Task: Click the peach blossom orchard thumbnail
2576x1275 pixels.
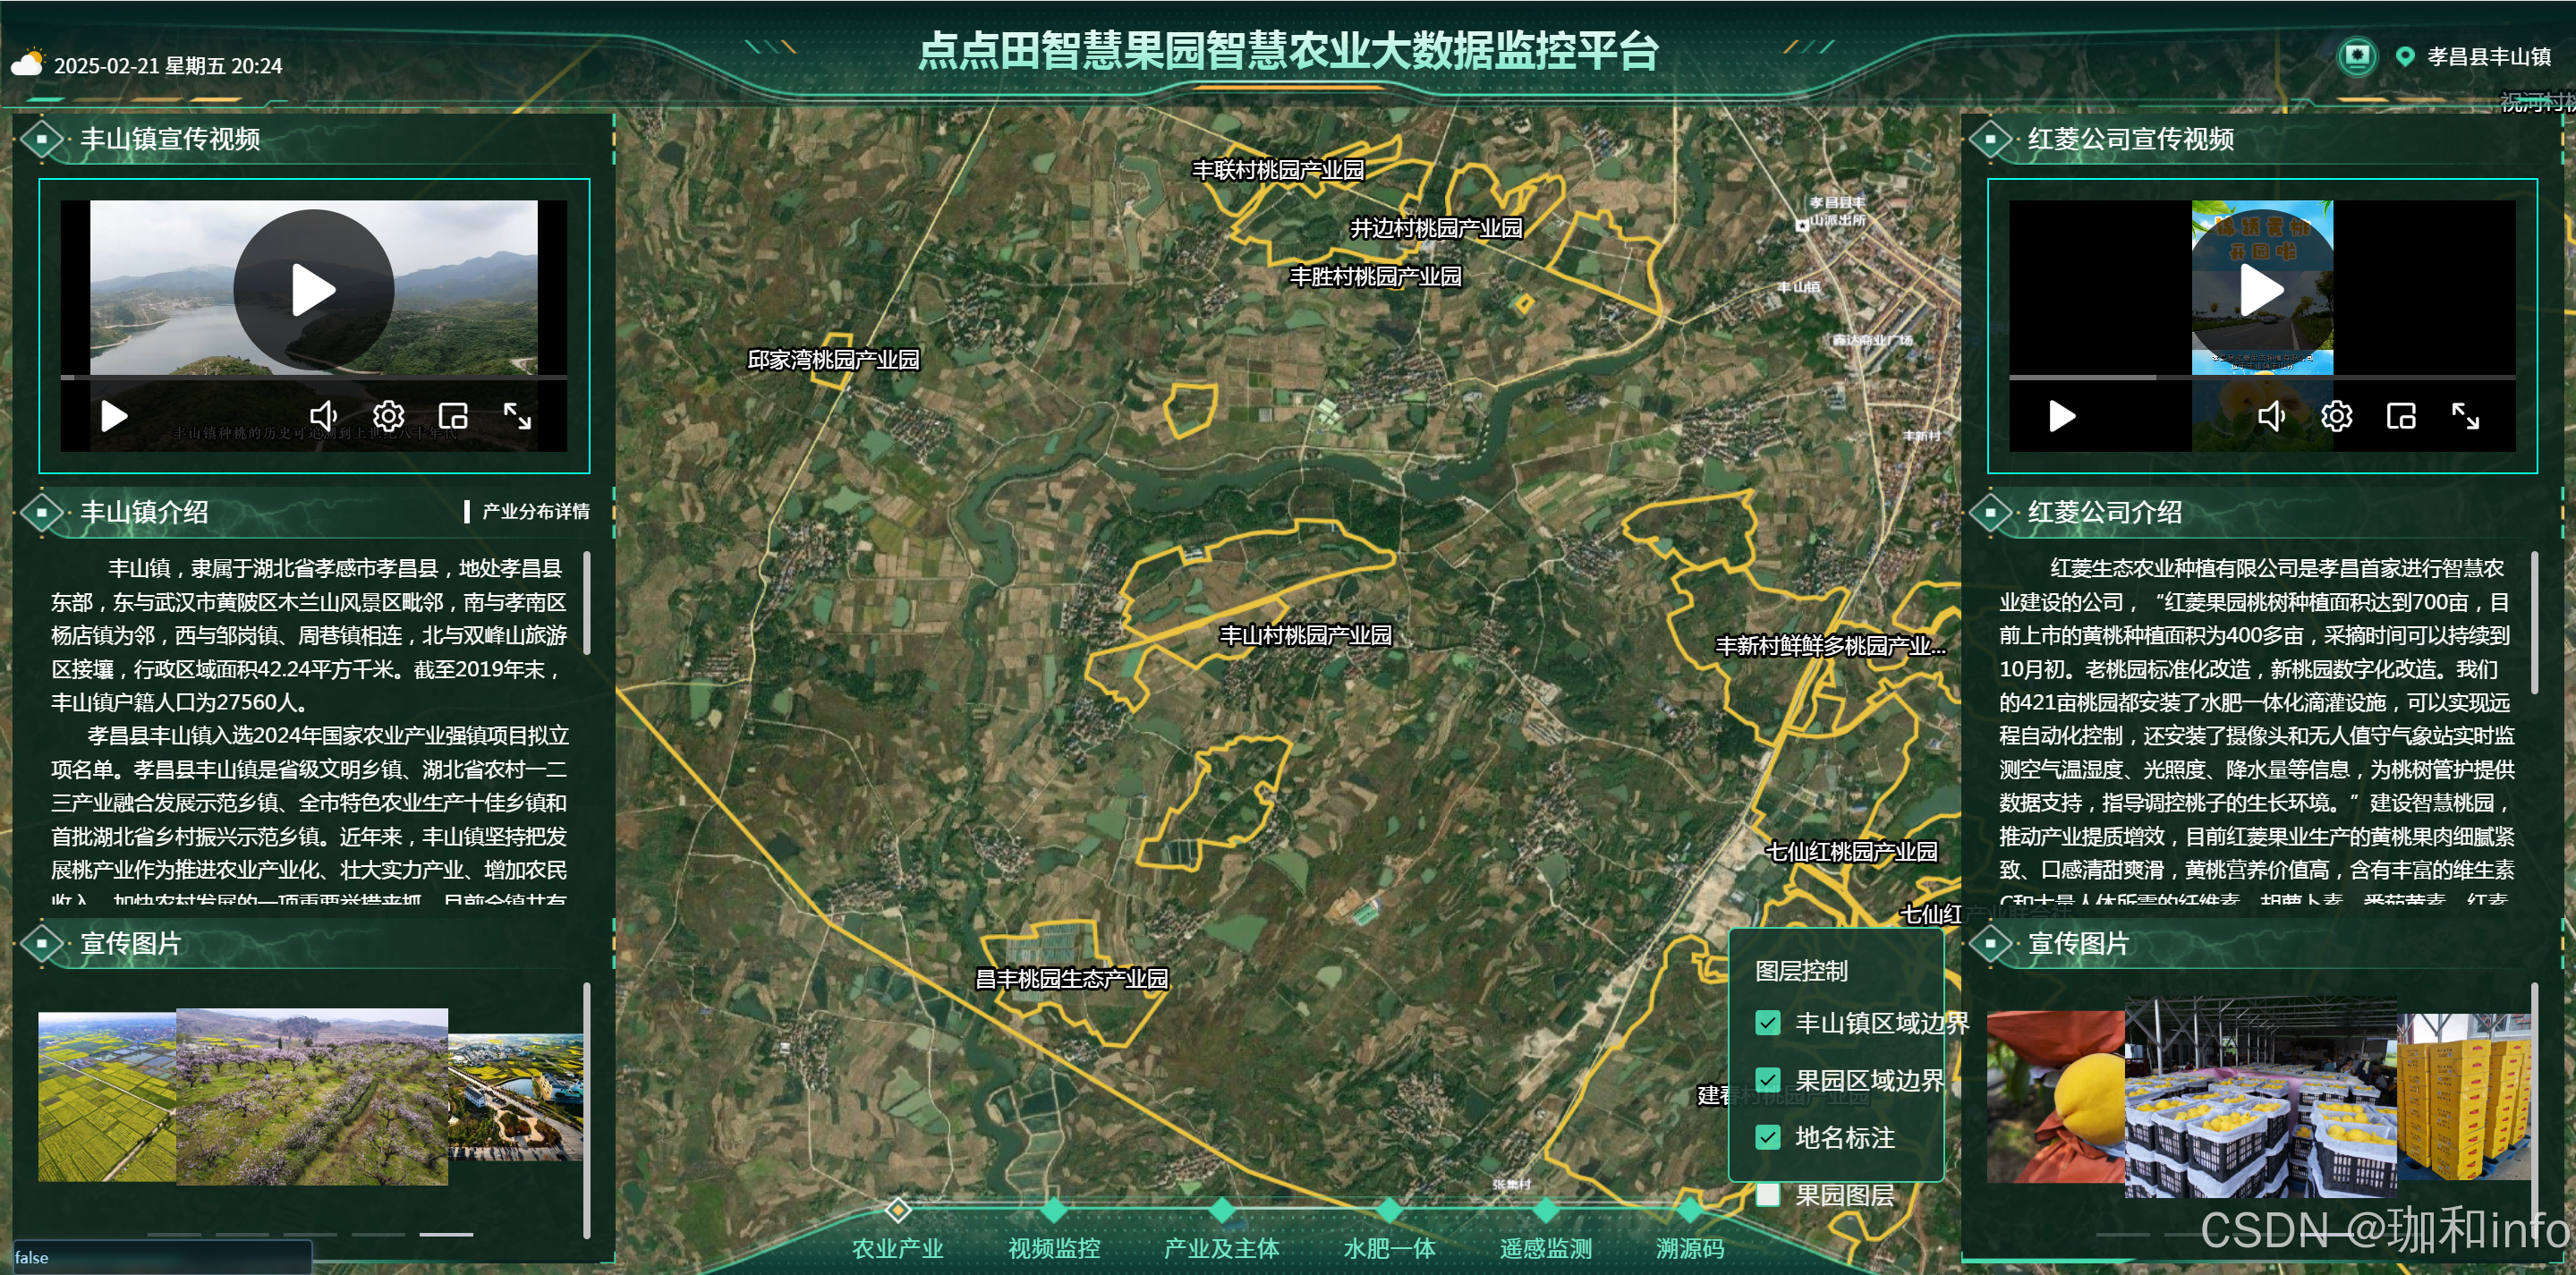Action: point(311,1097)
